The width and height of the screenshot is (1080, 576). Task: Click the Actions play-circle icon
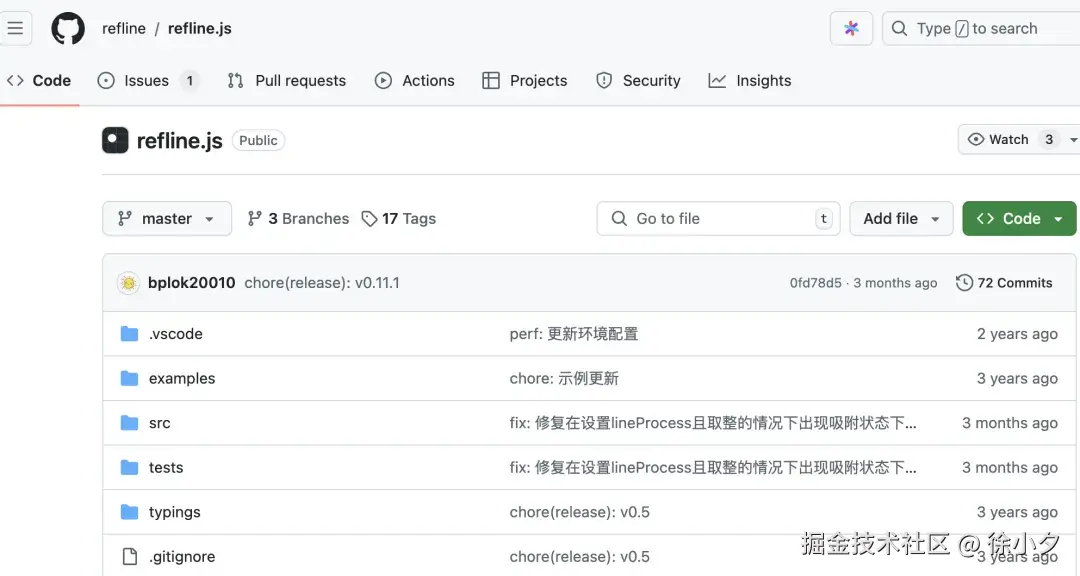pyautogui.click(x=383, y=80)
